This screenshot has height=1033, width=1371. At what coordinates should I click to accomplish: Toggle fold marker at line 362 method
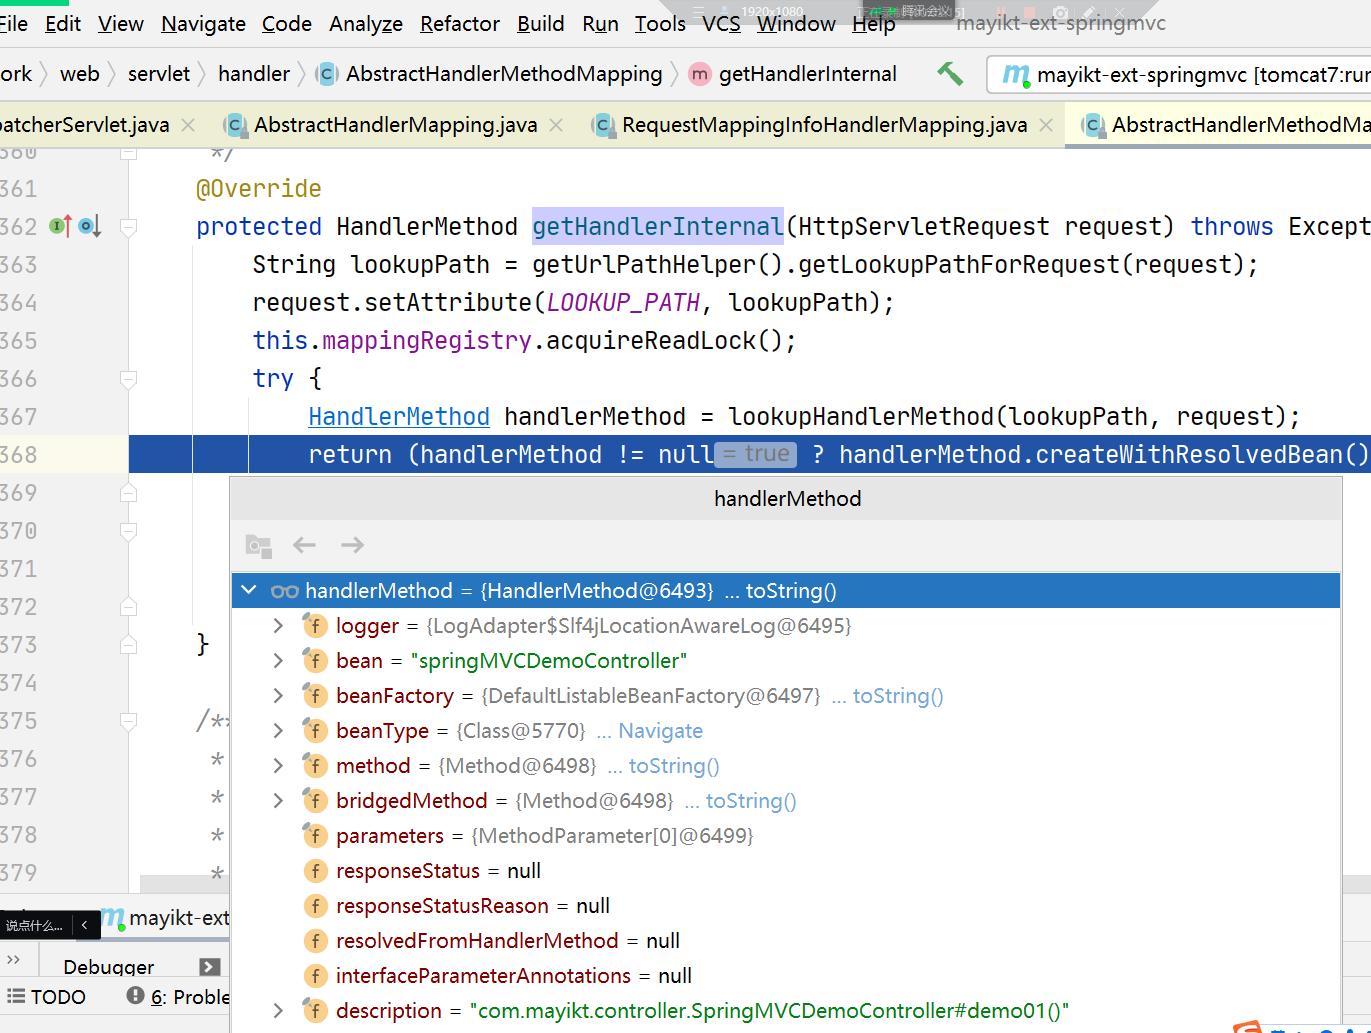click(x=128, y=227)
